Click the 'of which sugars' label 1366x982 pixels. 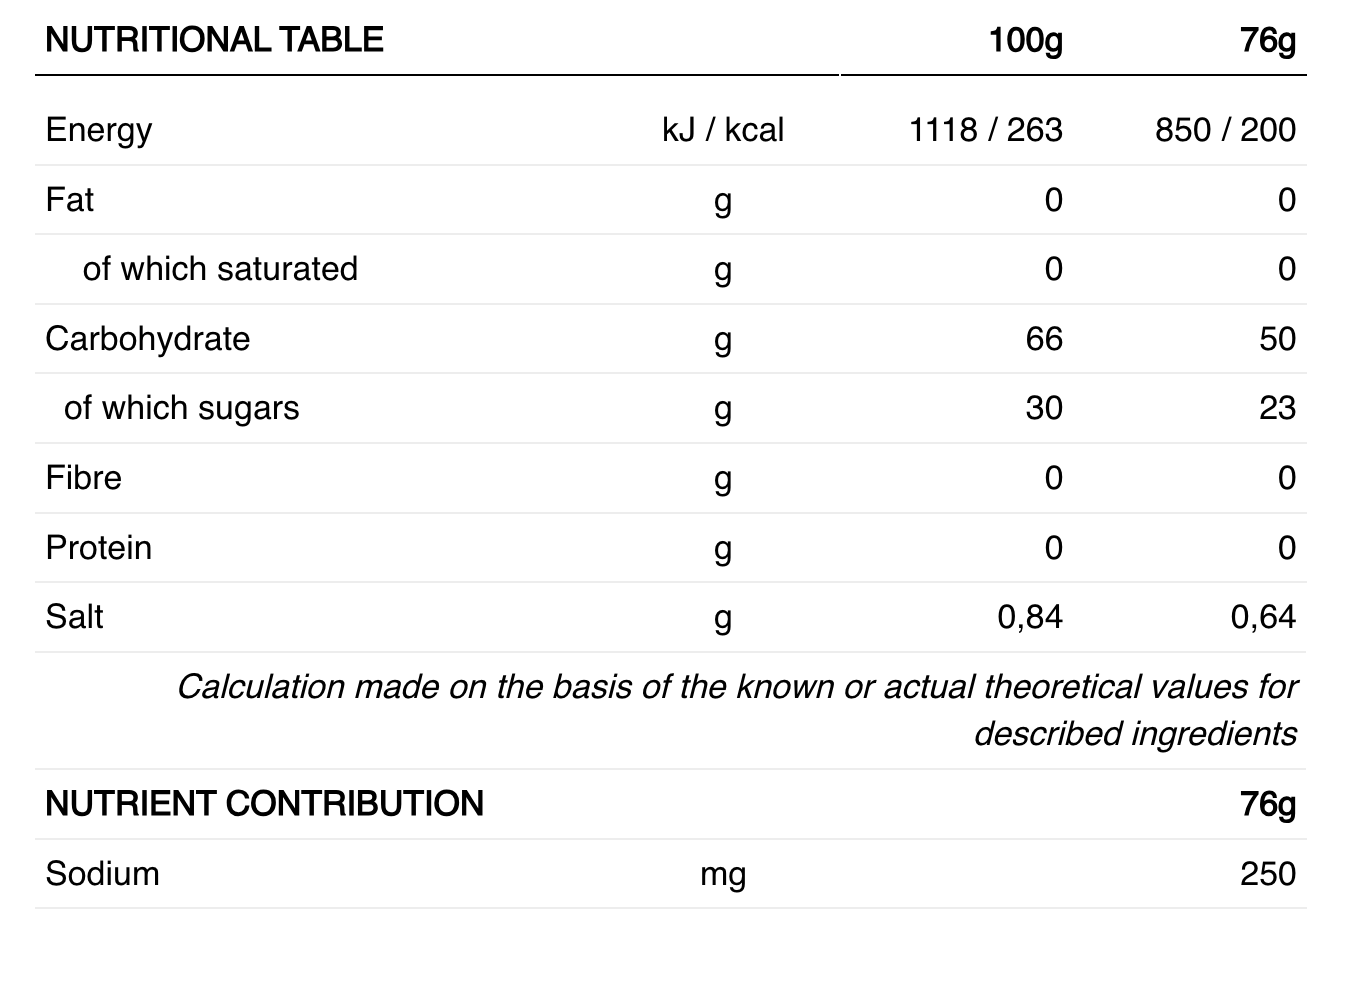[x=181, y=408]
